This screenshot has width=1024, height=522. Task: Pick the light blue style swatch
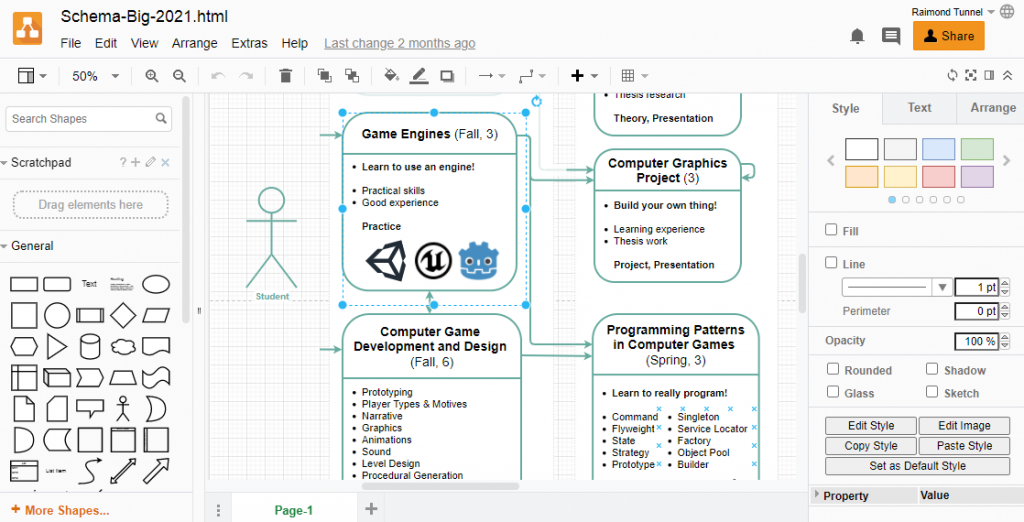(x=938, y=149)
